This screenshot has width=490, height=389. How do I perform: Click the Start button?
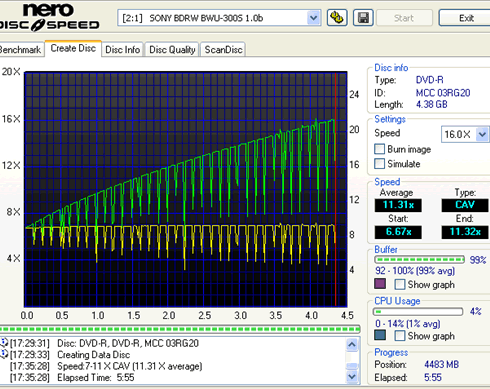(x=404, y=18)
